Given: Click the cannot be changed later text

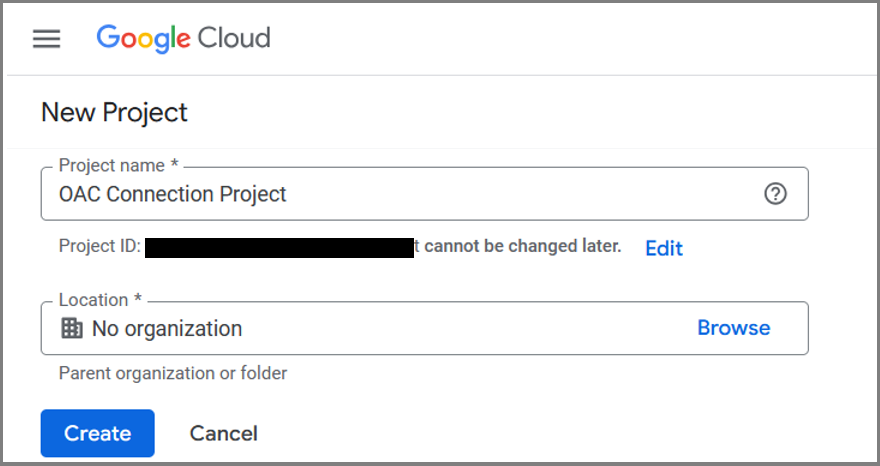Looking at the screenshot, I should [x=522, y=246].
